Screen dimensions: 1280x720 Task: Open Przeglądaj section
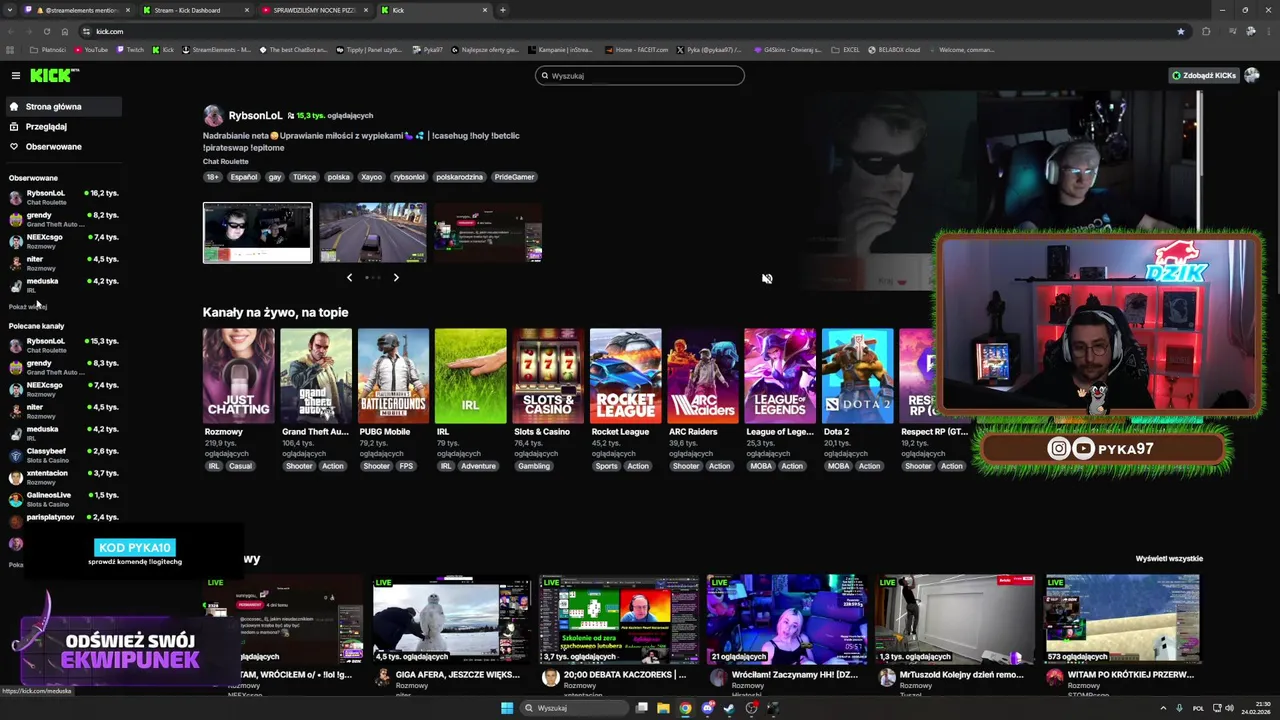(x=62, y=126)
